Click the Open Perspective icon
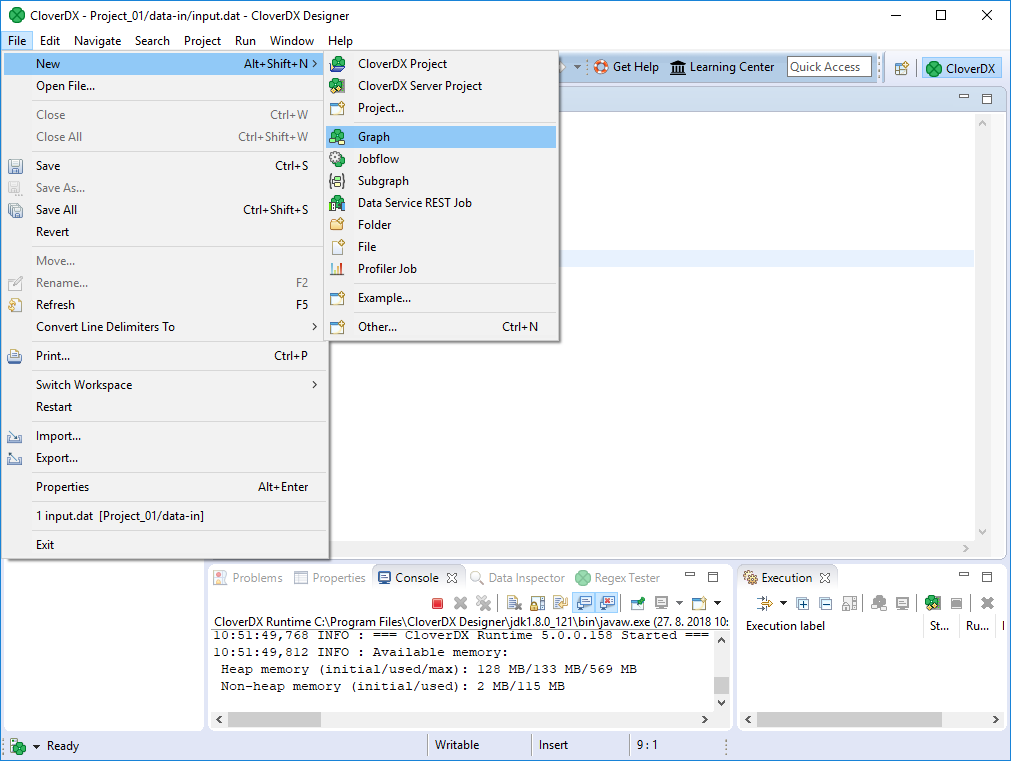The image size is (1011, 761). coord(901,68)
